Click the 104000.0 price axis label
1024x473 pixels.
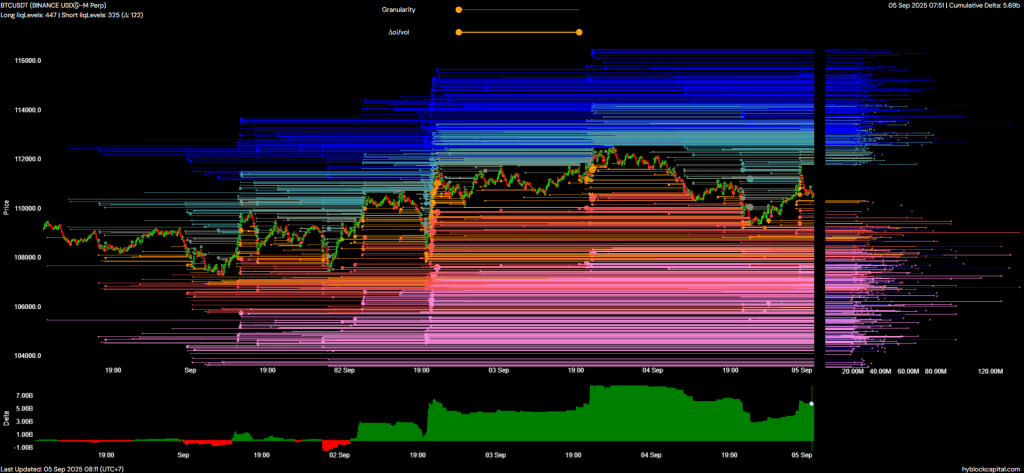[x=25, y=356]
